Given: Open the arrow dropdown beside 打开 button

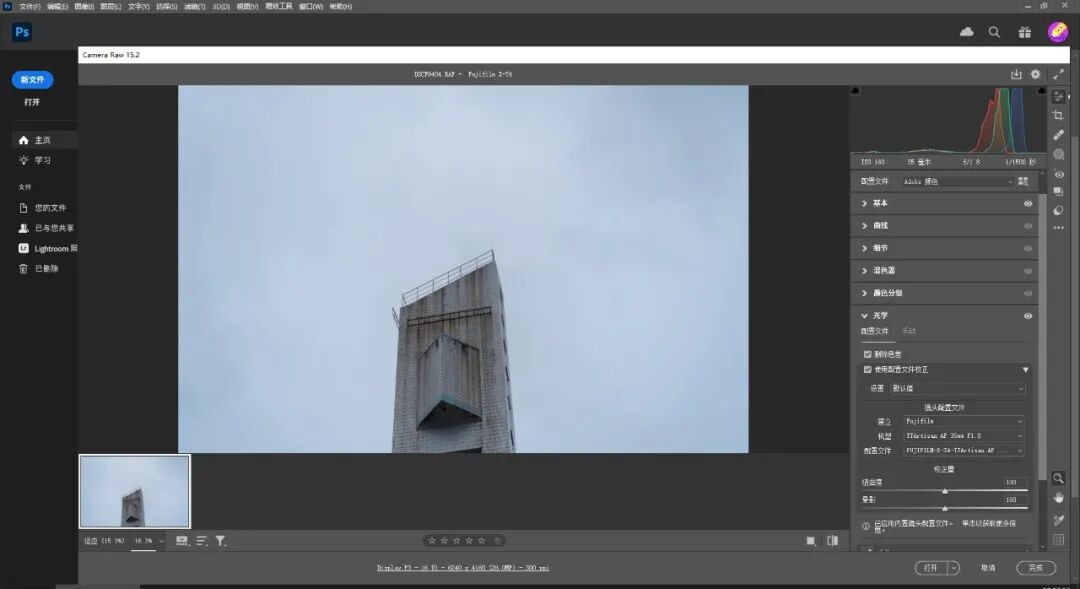Looking at the screenshot, I should tap(954, 568).
